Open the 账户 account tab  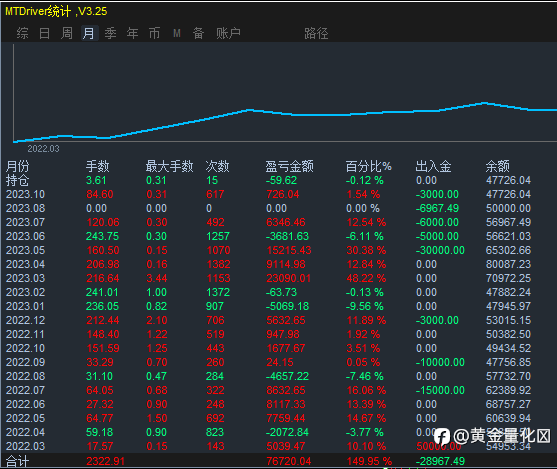(228, 33)
